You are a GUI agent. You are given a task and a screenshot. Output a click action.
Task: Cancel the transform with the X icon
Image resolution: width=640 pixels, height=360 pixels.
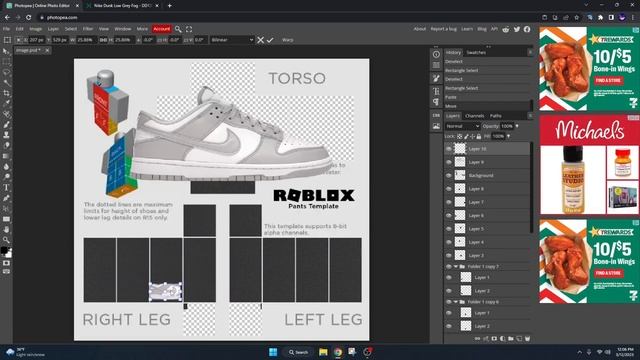[x=260, y=40]
